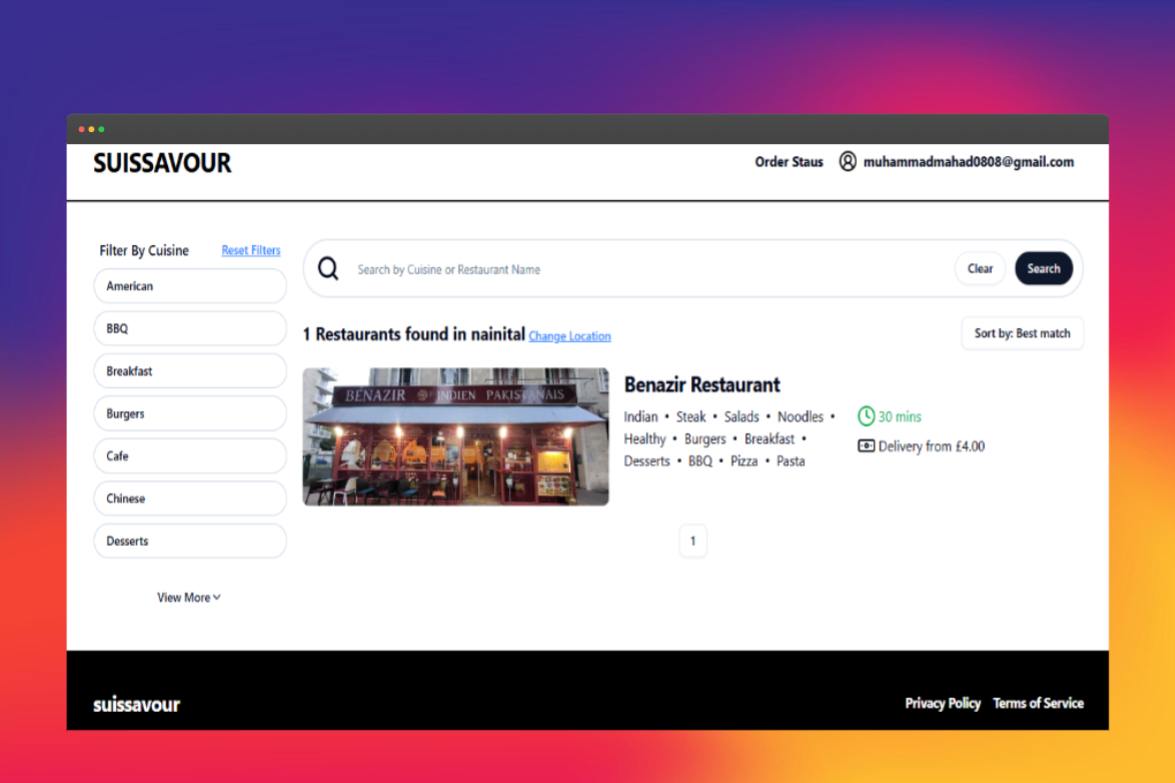Click the Reset Filters link

tap(251, 251)
